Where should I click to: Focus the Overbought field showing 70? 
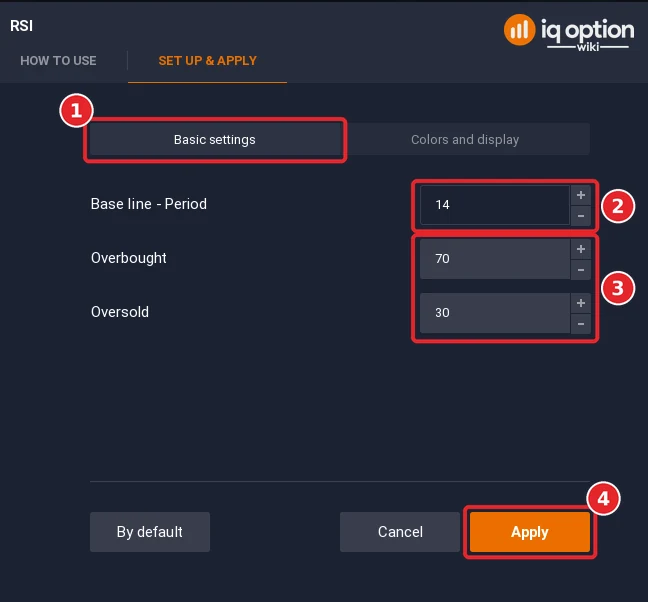[x=495, y=259]
